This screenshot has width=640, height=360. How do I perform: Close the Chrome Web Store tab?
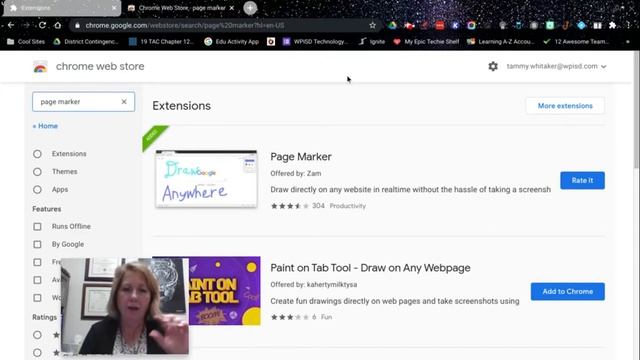pyautogui.click(x=232, y=8)
